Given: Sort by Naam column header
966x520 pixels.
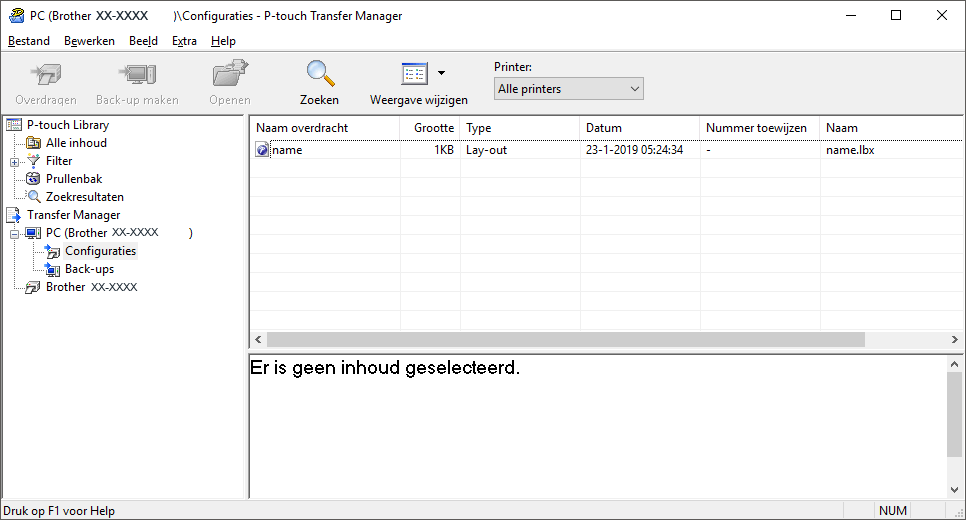Looking at the screenshot, I should pyautogui.click(x=891, y=128).
